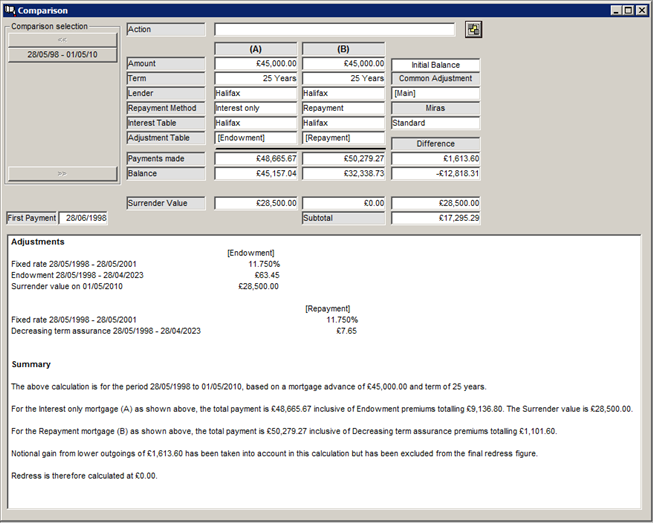Minimize the Comparison window
The height and width of the screenshot is (523, 653).
[616, 10]
